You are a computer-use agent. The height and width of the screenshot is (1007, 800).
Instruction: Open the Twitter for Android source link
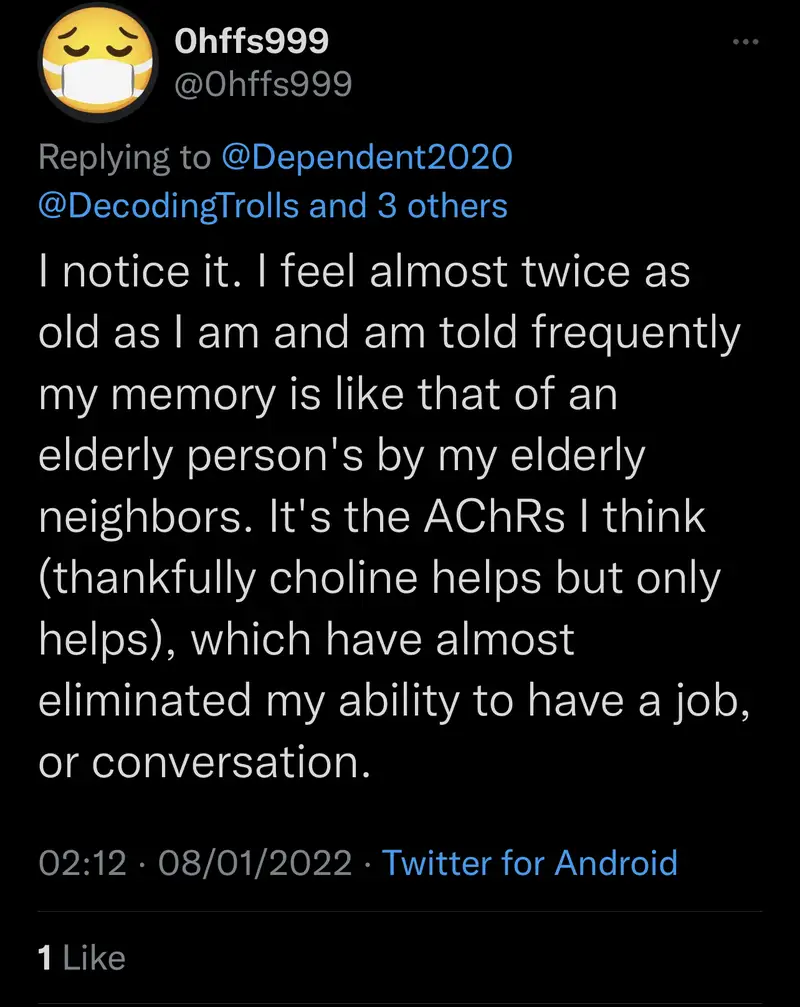point(530,862)
